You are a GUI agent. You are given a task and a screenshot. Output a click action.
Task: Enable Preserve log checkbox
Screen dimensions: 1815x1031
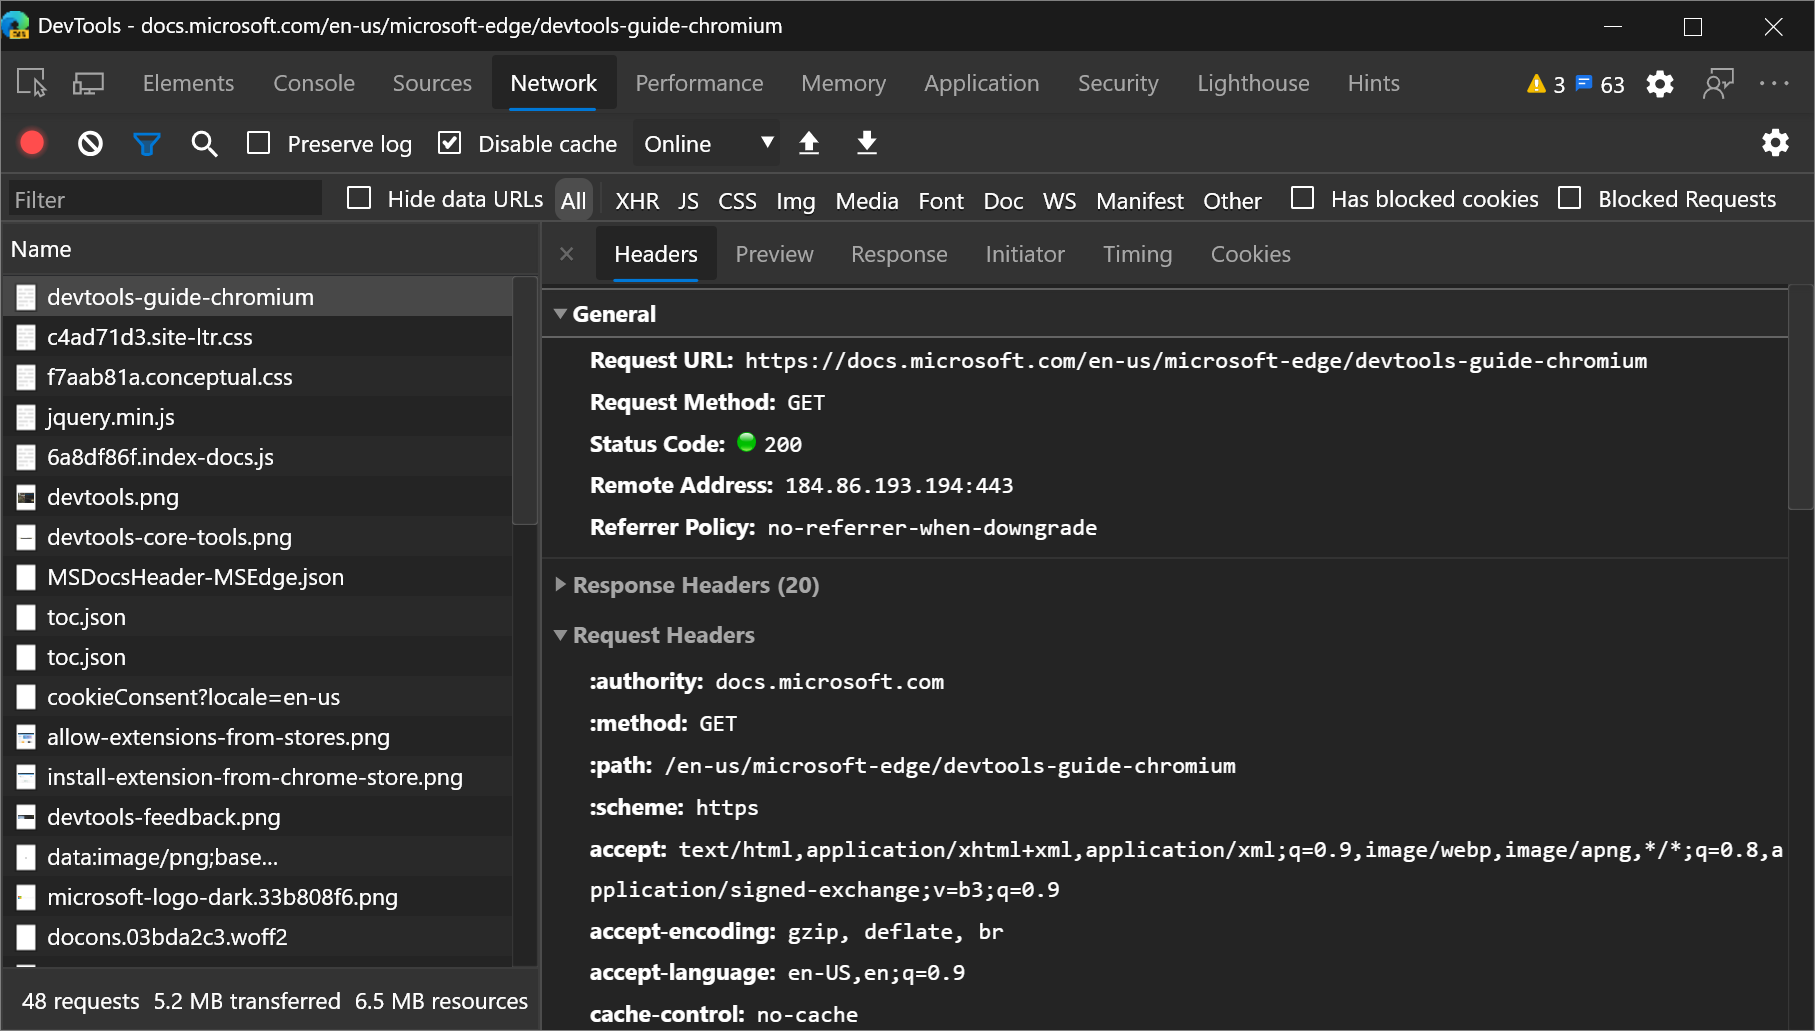coord(259,143)
